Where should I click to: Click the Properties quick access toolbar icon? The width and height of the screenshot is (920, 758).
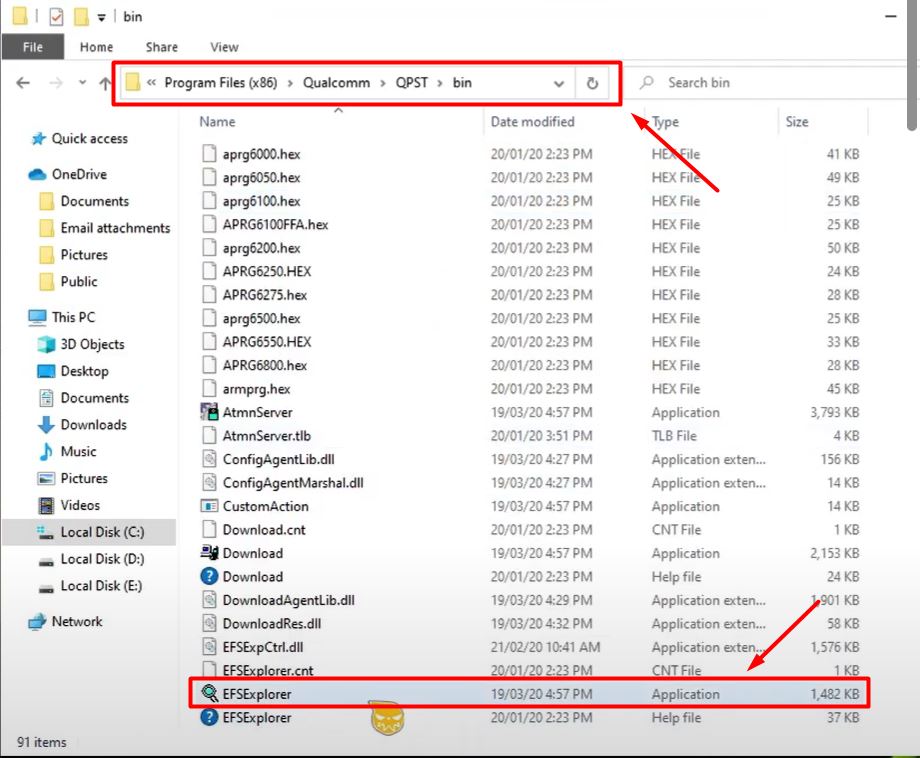click(56, 16)
